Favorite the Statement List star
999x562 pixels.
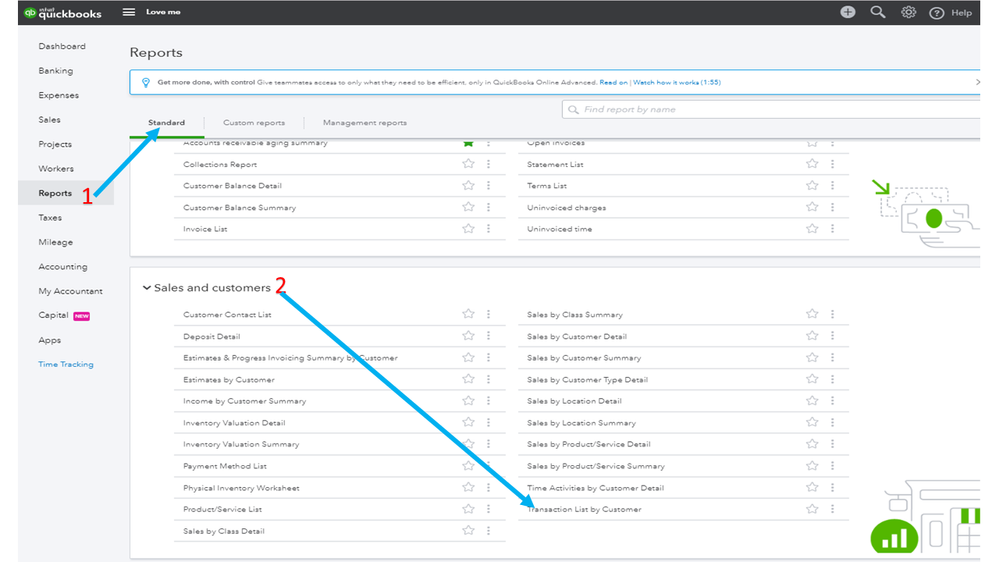click(x=812, y=164)
